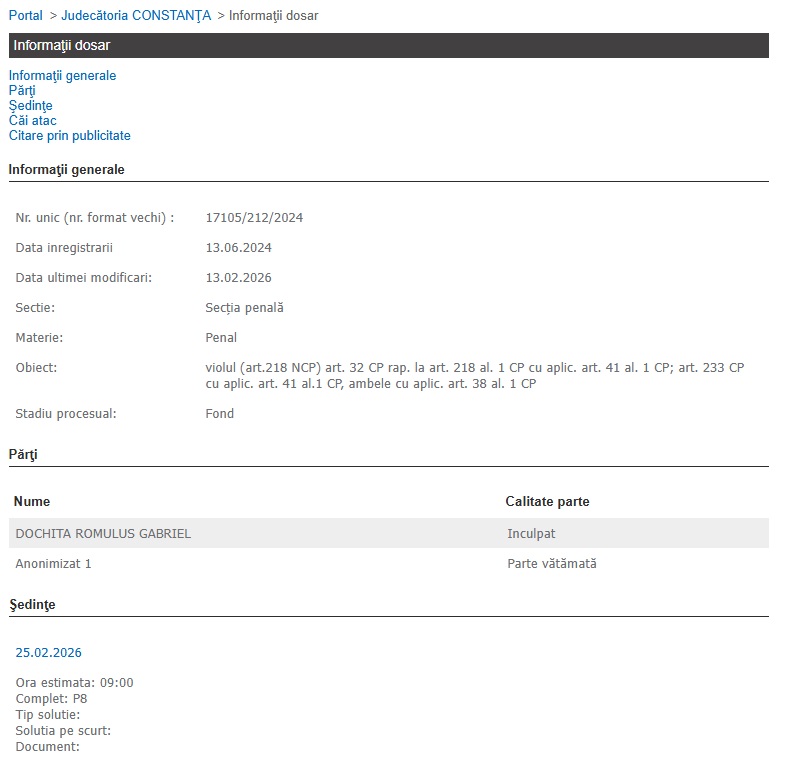Select the Secția penală value
Viewport: 787px width, 761px height.
pos(244,308)
